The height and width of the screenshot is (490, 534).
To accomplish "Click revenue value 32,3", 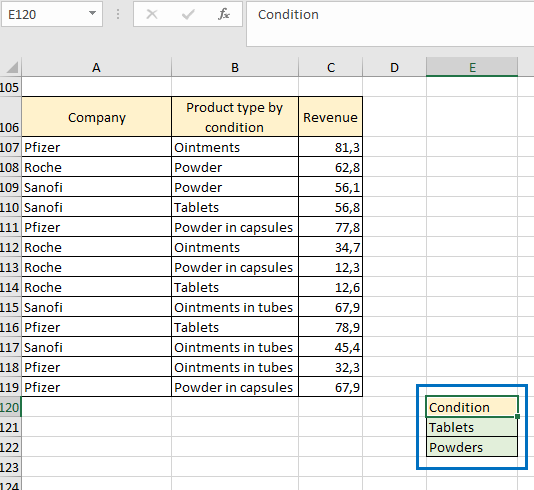I will [x=330, y=367].
